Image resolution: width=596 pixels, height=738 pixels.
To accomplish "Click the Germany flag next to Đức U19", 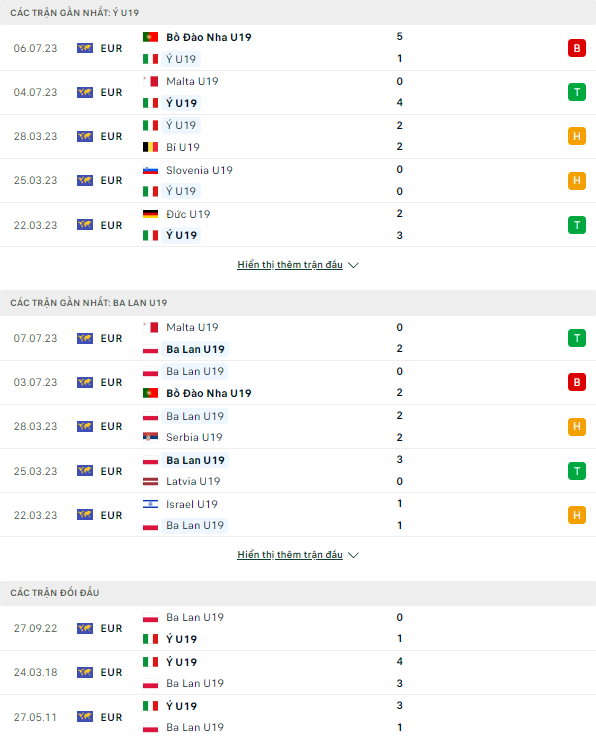I will click(150, 214).
